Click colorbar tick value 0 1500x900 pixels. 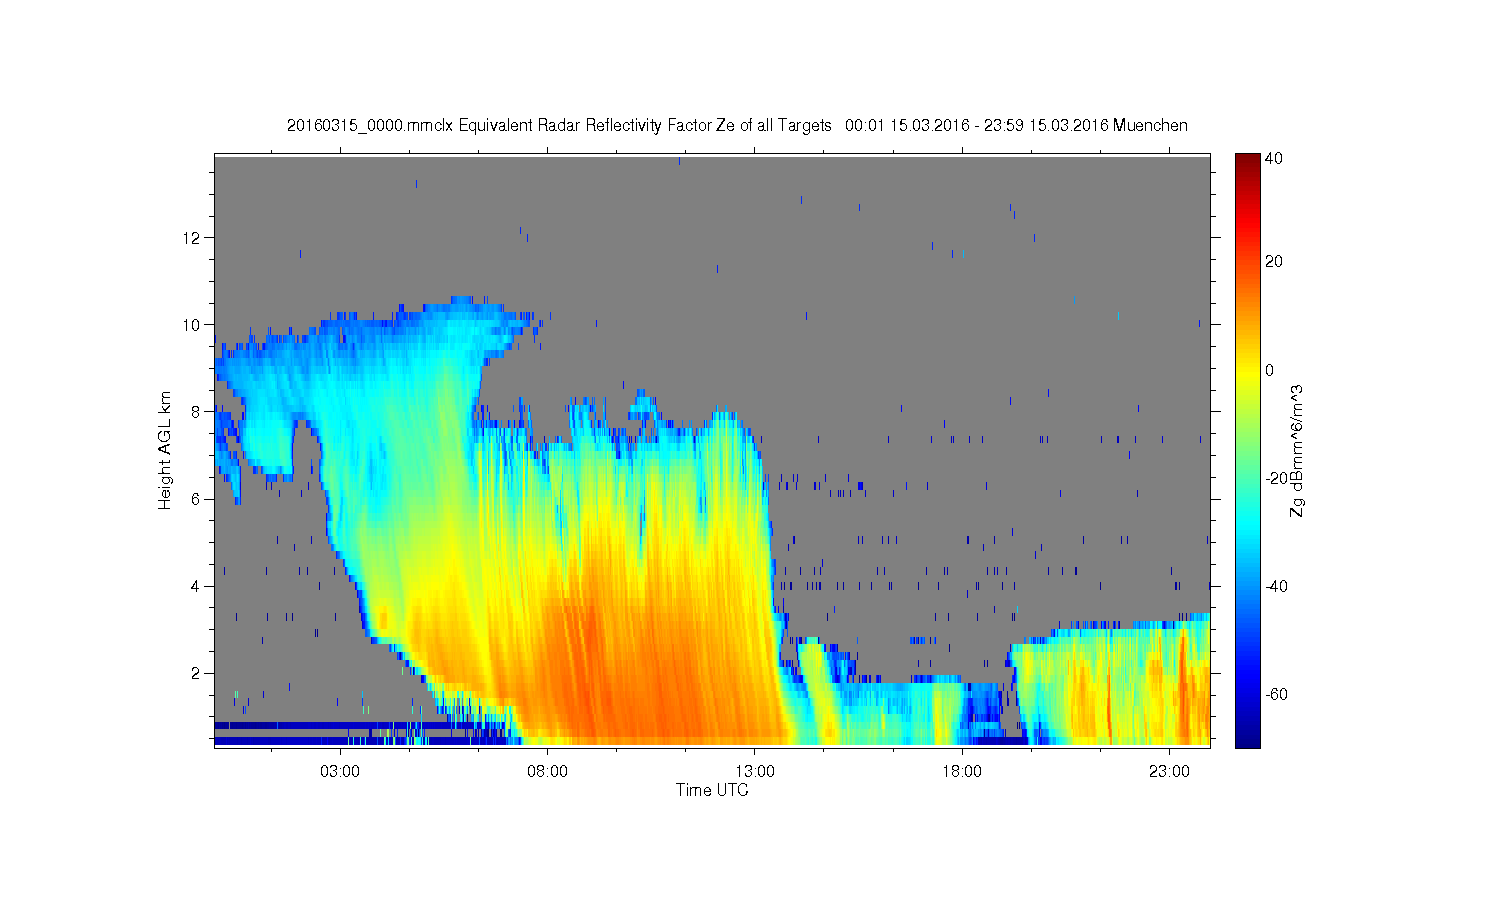pyautogui.click(x=1270, y=370)
